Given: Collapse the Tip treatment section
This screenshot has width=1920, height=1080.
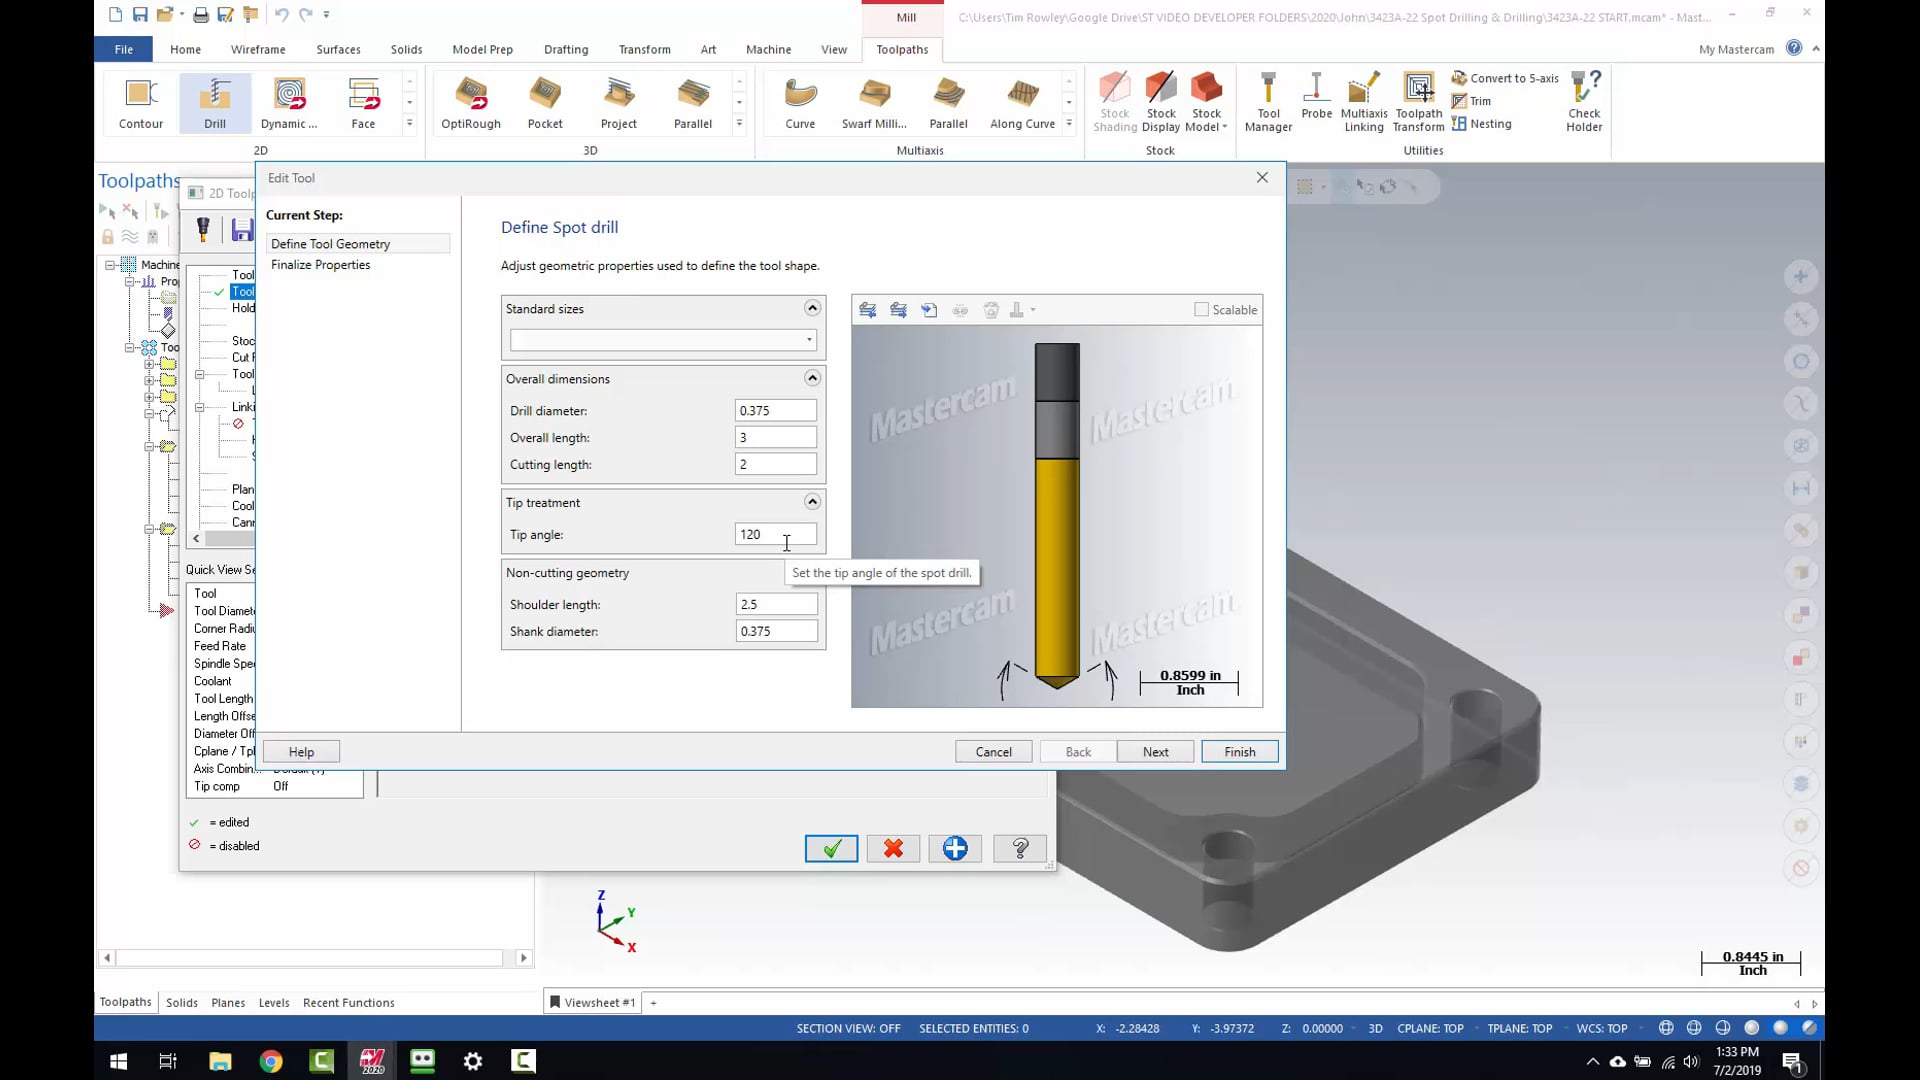Looking at the screenshot, I should pos(814,501).
